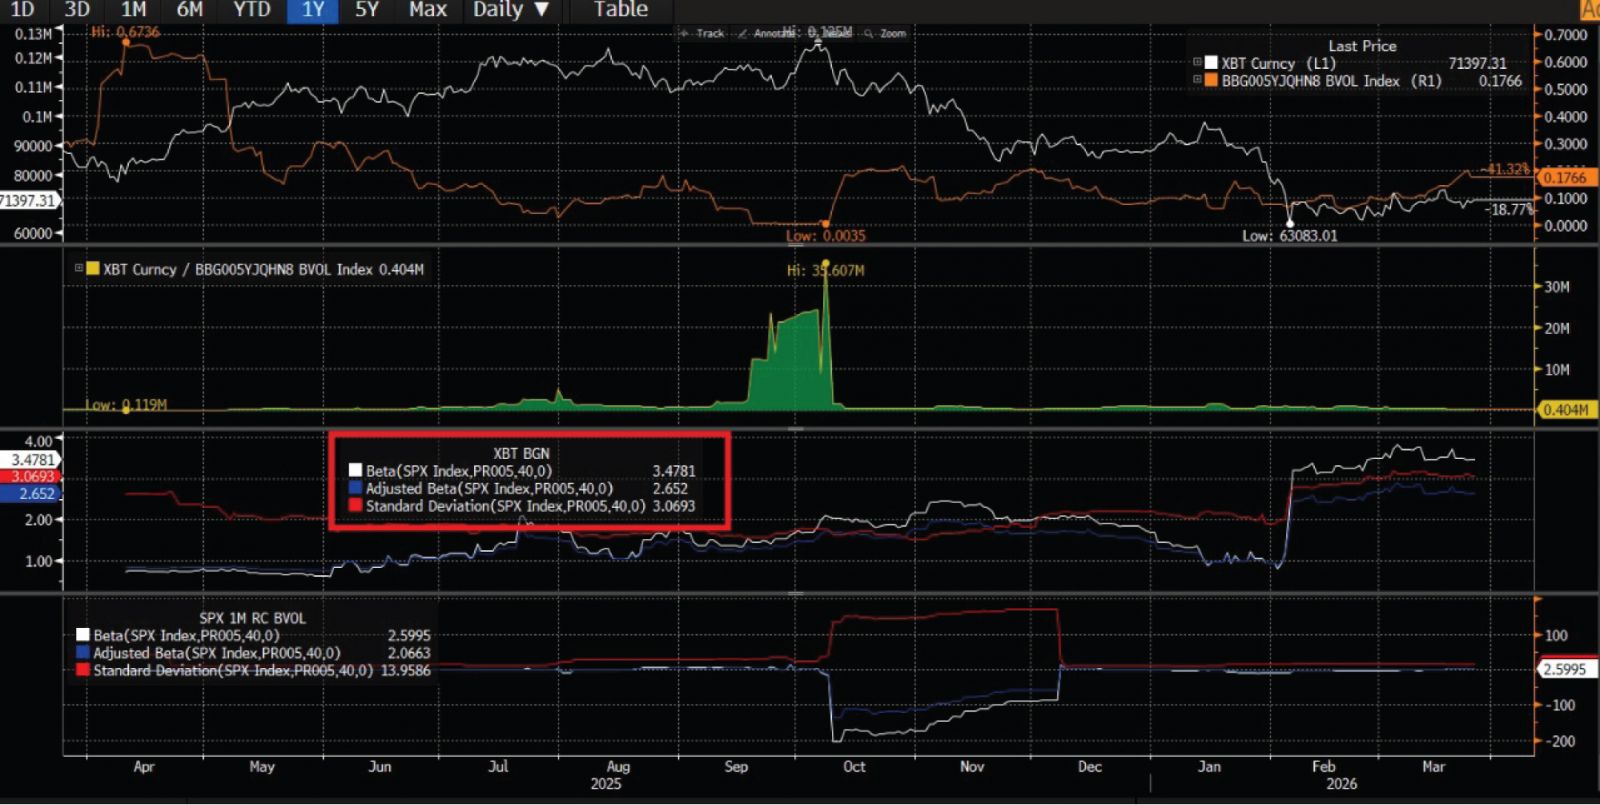Open the Table view
Image resolution: width=1600 pixels, height=805 pixels.
[620, 10]
